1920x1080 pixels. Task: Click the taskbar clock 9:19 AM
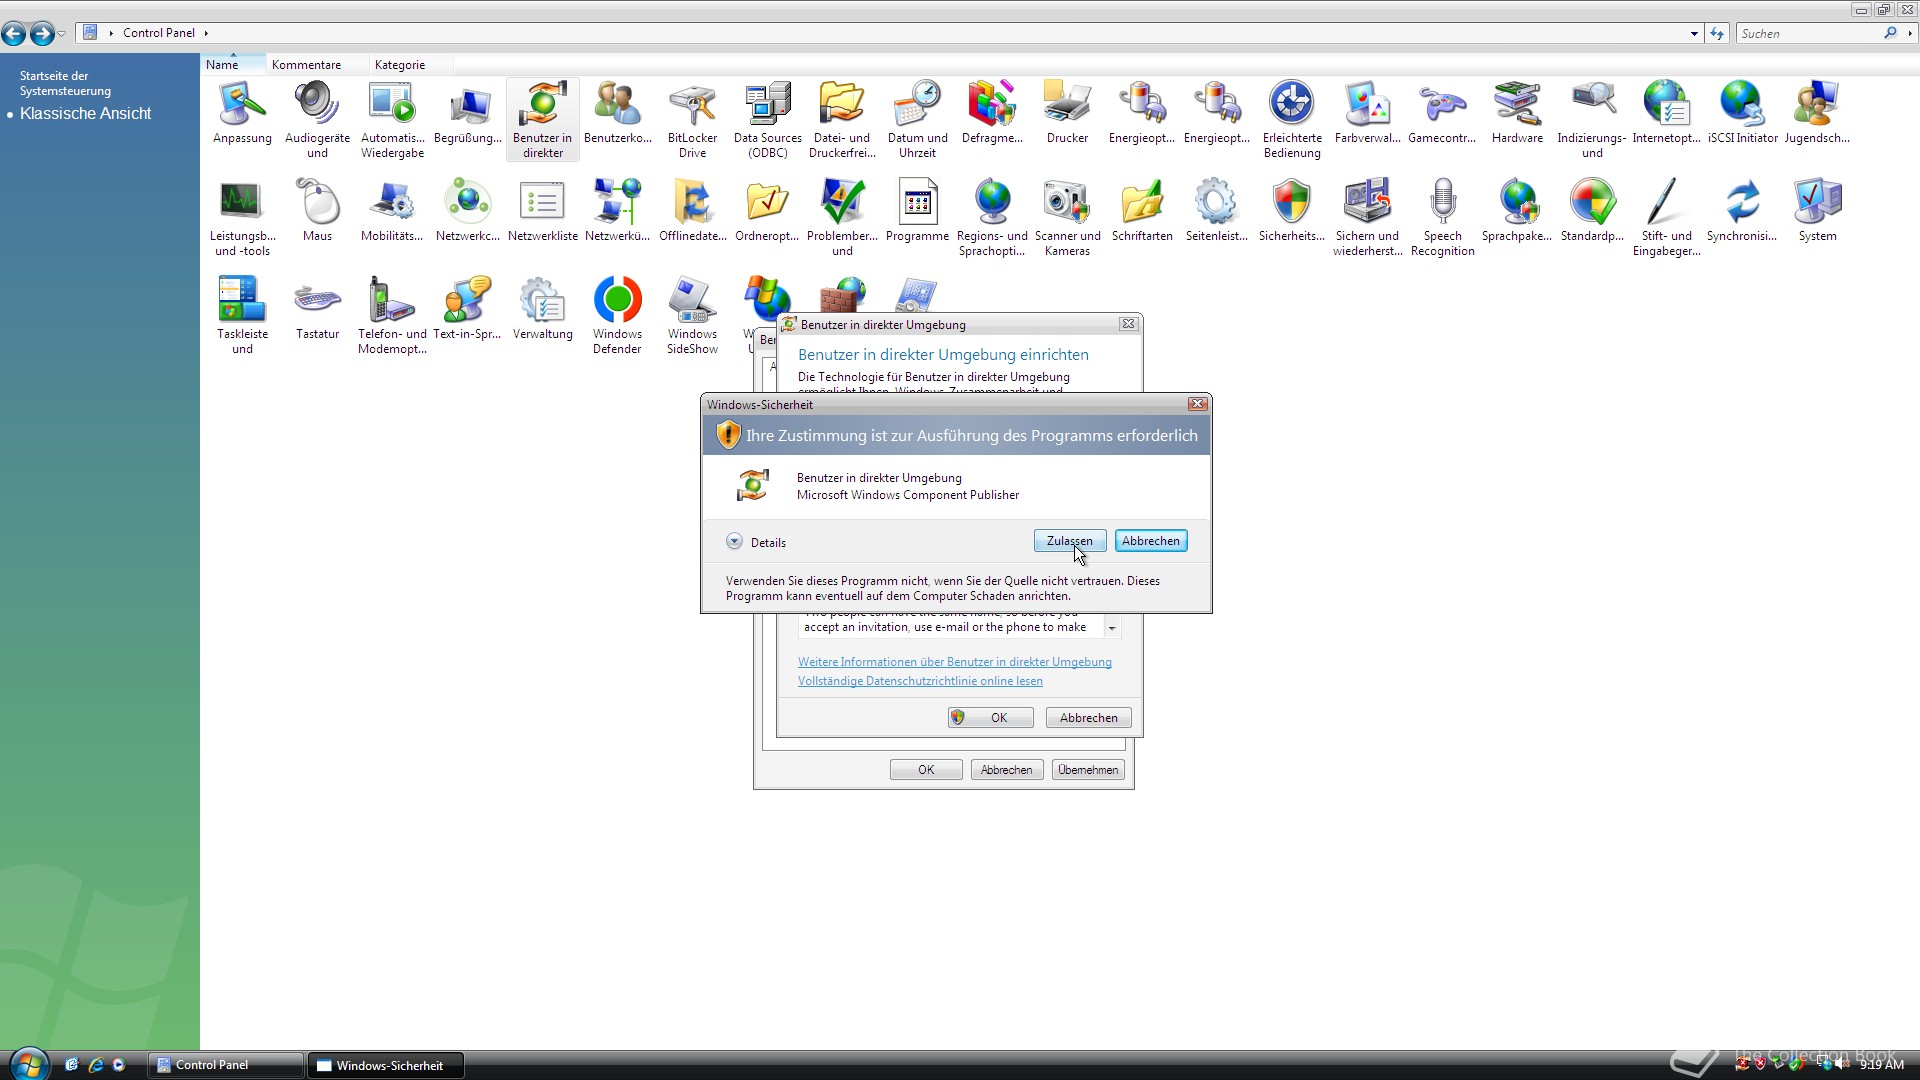pos(1881,1065)
